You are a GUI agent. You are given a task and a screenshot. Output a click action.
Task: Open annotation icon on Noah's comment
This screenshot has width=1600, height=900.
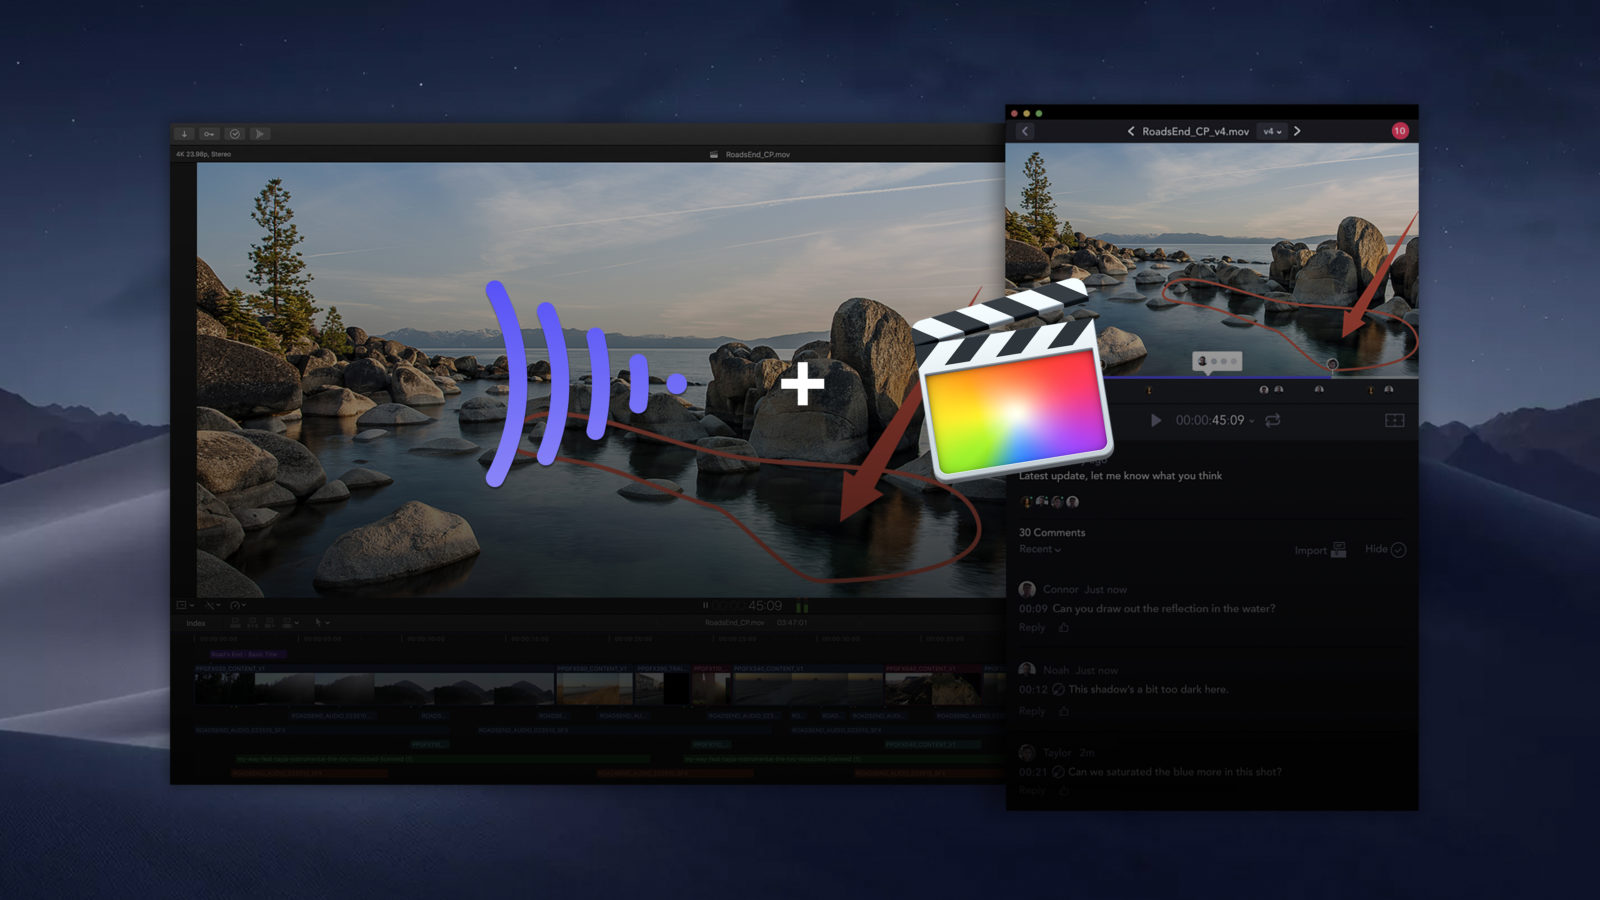pos(1058,689)
